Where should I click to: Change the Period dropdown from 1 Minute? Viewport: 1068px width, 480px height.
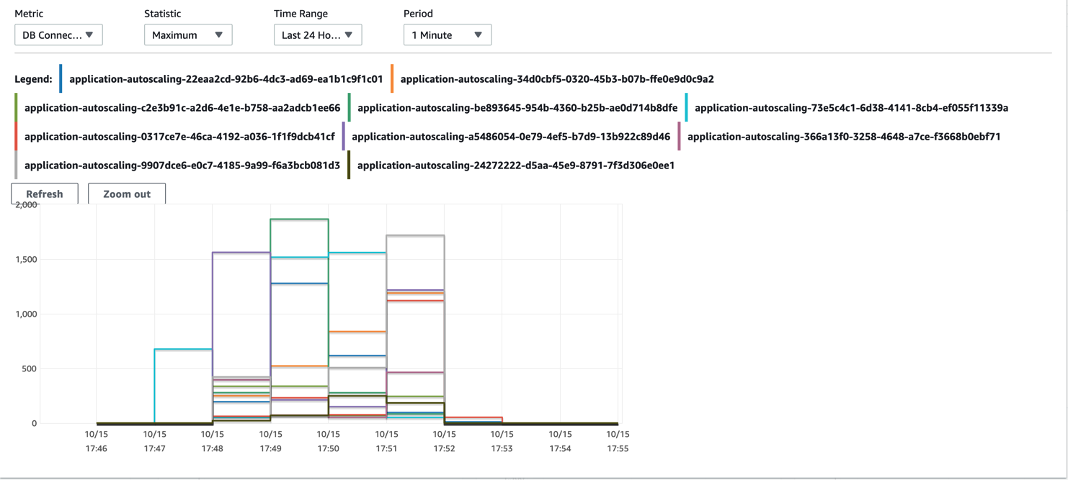[447, 35]
